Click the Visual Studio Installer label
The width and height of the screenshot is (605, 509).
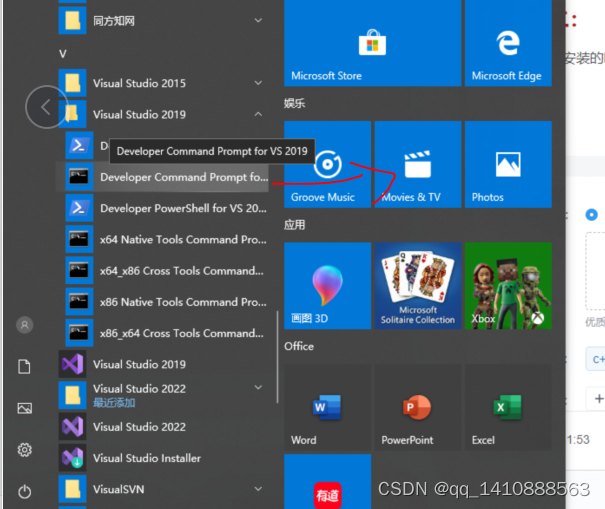pos(147,458)
